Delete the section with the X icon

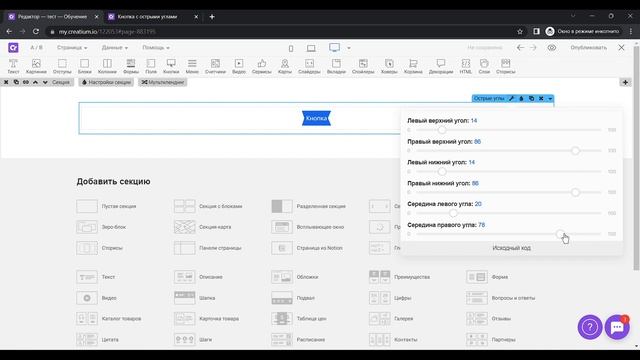(6, 82)
